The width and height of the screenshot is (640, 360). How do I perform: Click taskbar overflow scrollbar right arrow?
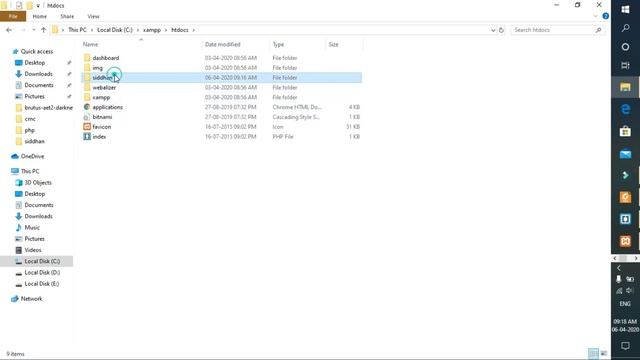[636, 258]
